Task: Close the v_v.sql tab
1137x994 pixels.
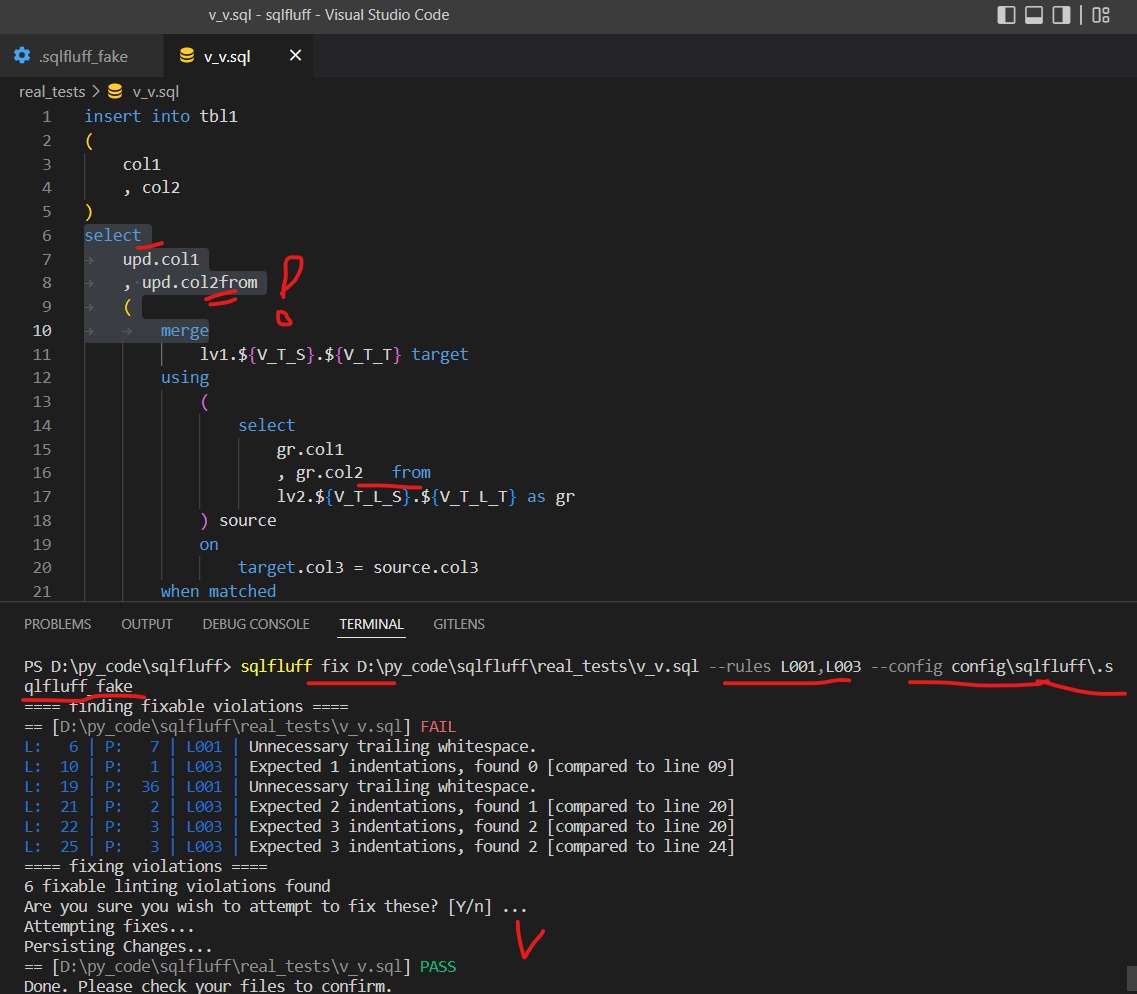Action: [295, 55]
